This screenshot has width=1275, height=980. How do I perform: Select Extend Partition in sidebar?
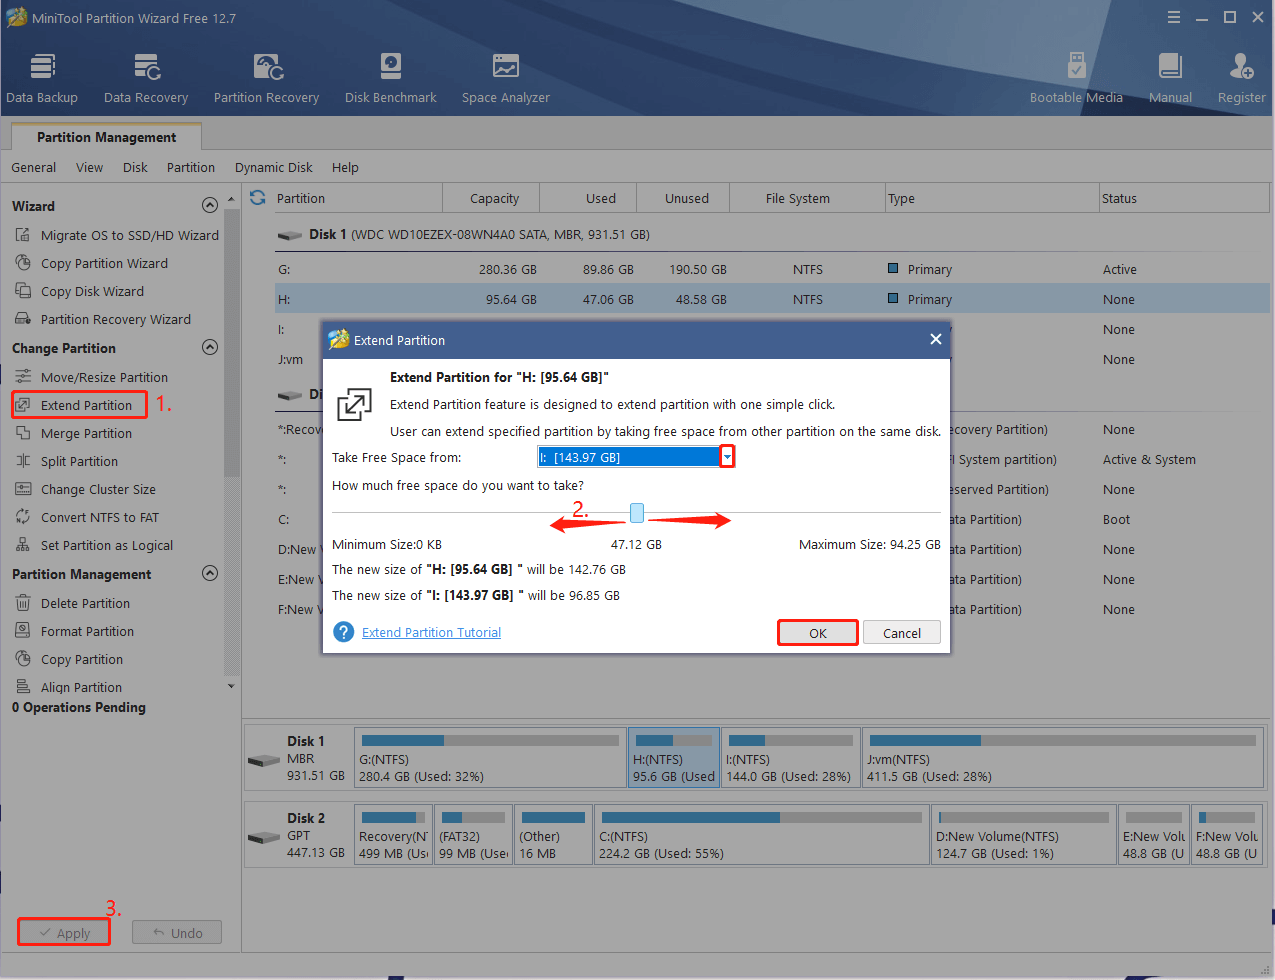(79, 405)
